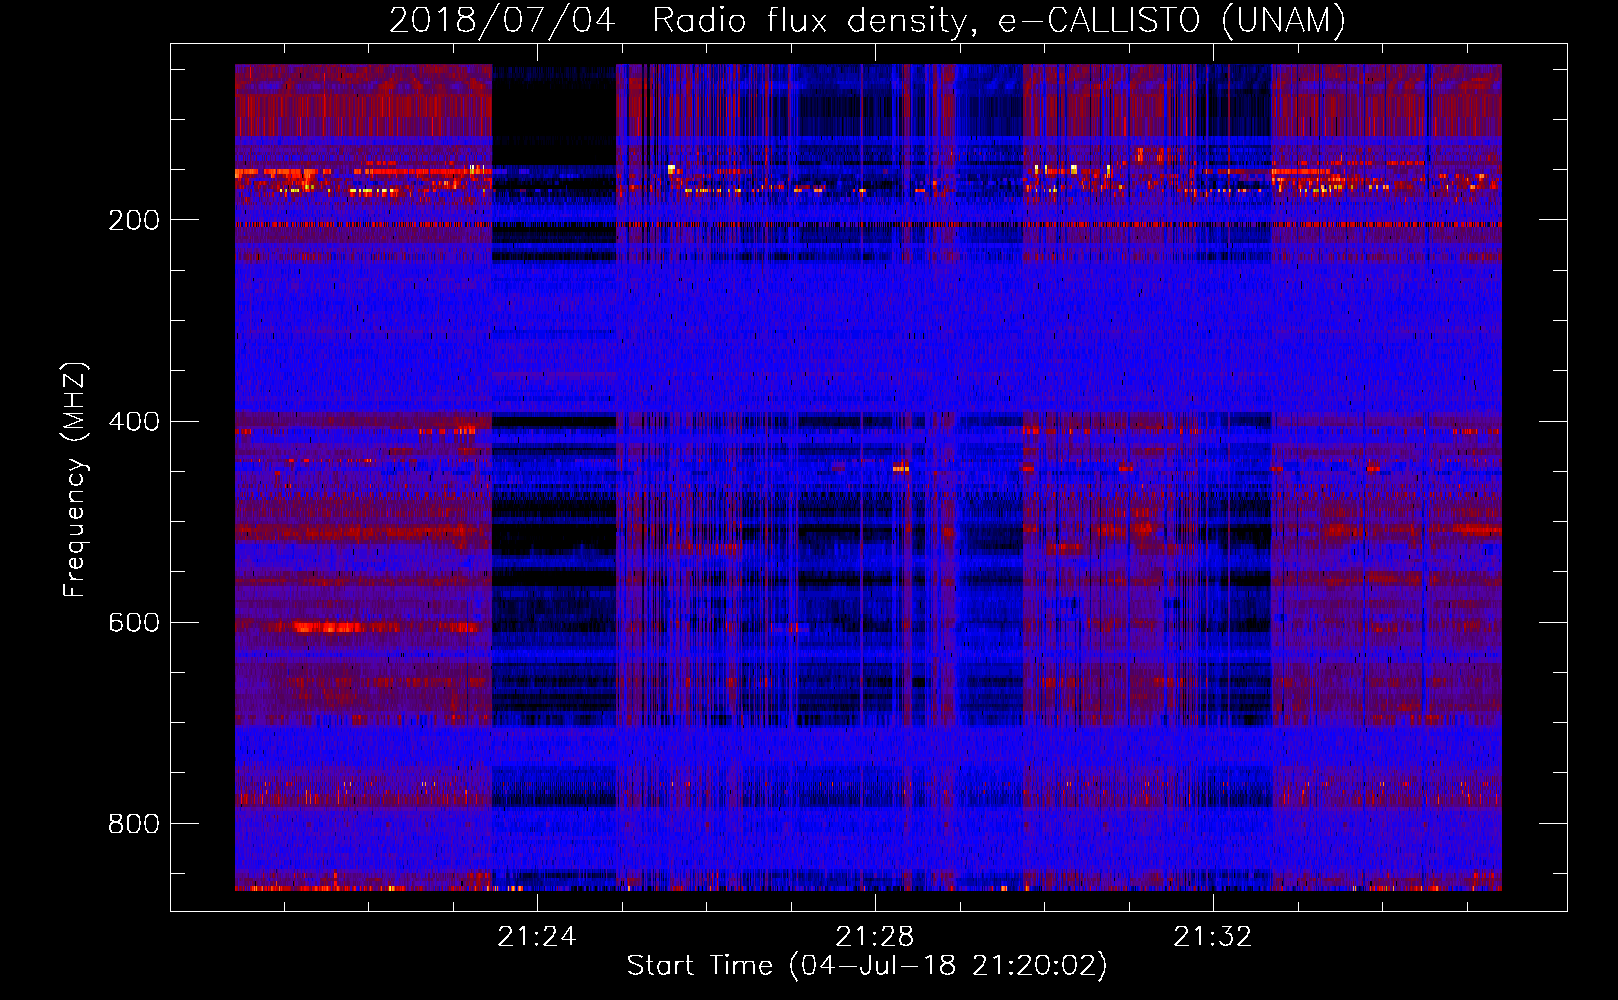Click the 200 frequency tick label
The image size is (1618, 1000).
(134, 220)
